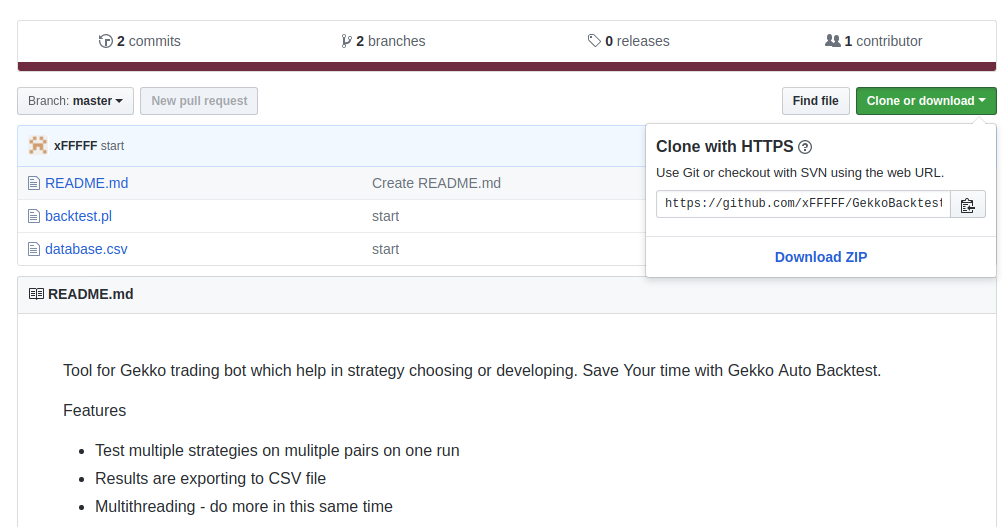The image size is (1004, 527).
Task: Click the HTTPS help question mark icon
Action: click(805, 147)
